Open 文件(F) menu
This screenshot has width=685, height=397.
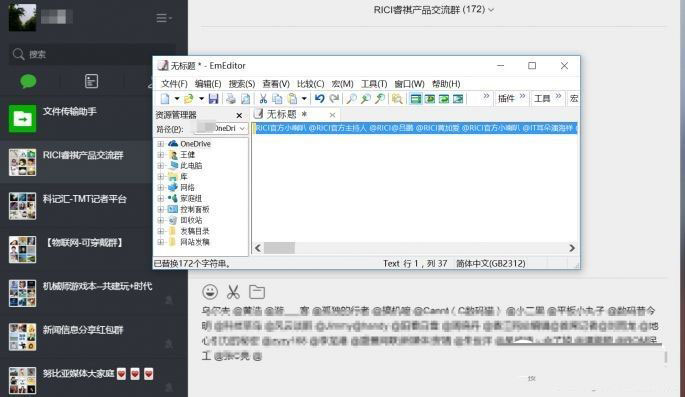(x=174, y=84)
